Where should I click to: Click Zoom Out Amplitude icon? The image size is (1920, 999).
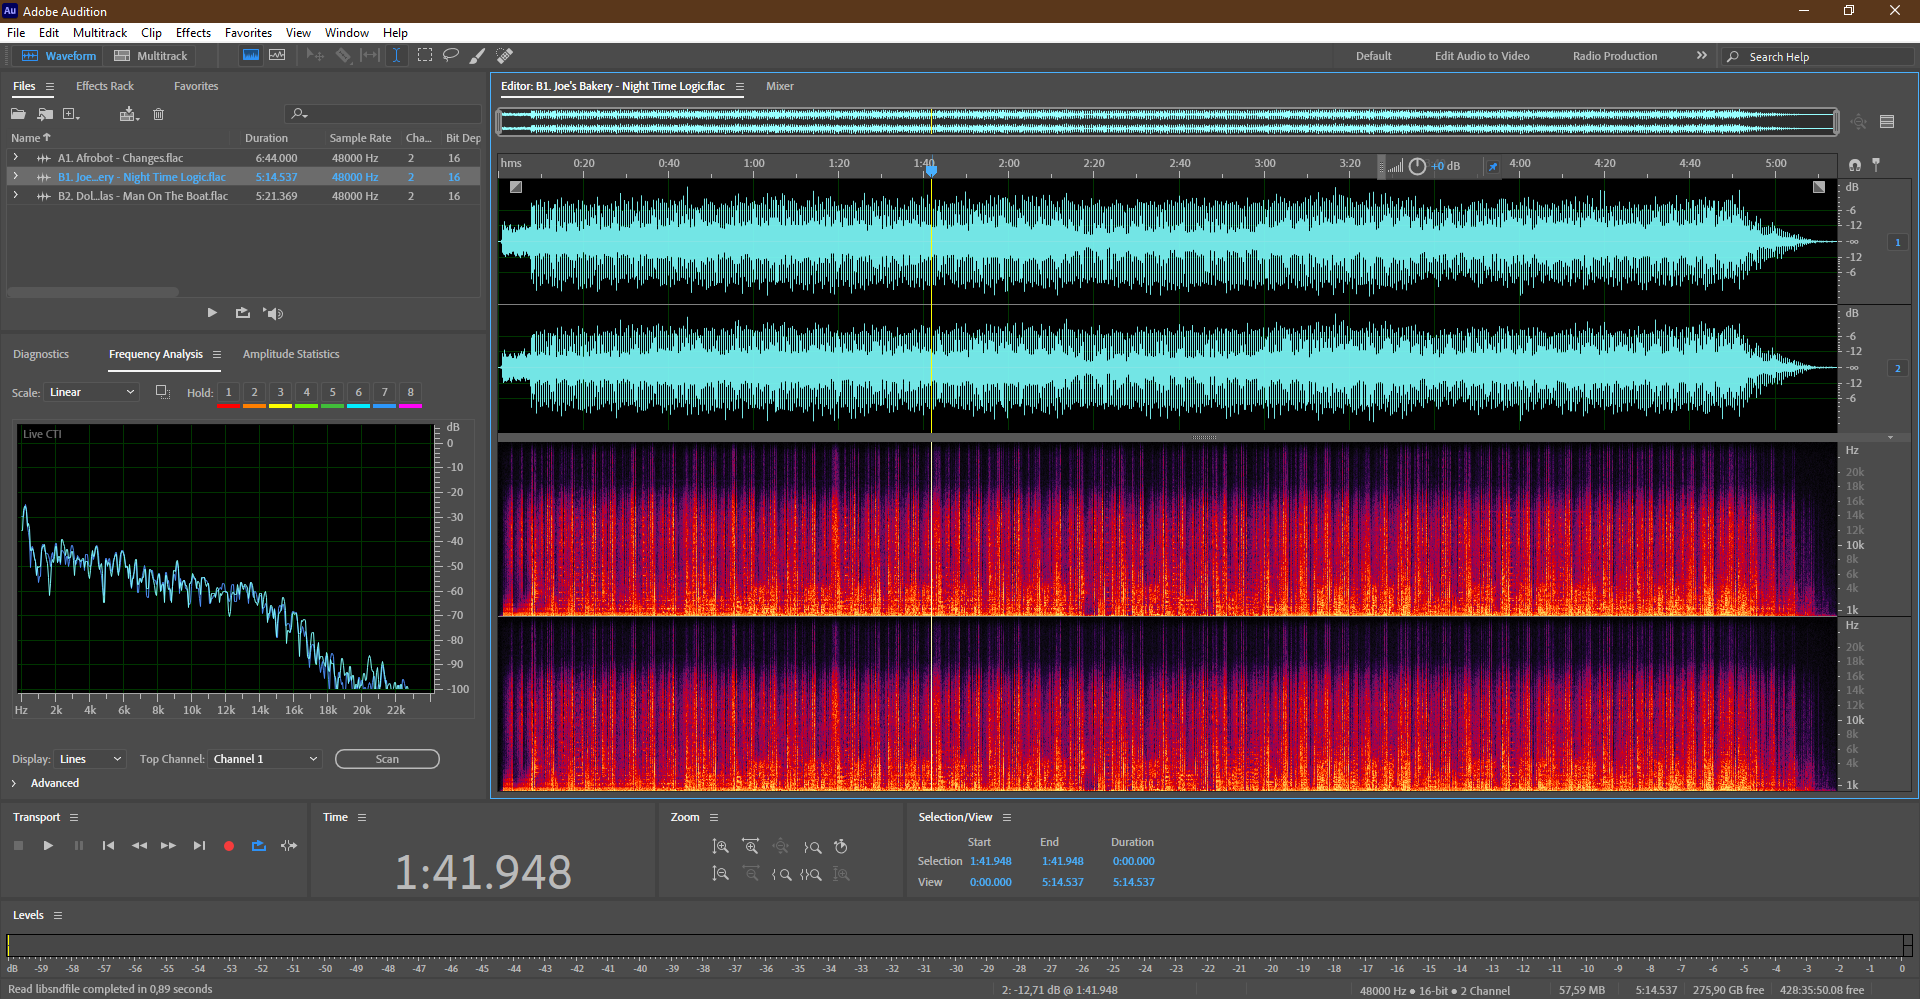pyautogui.click(x=720, y=874)
